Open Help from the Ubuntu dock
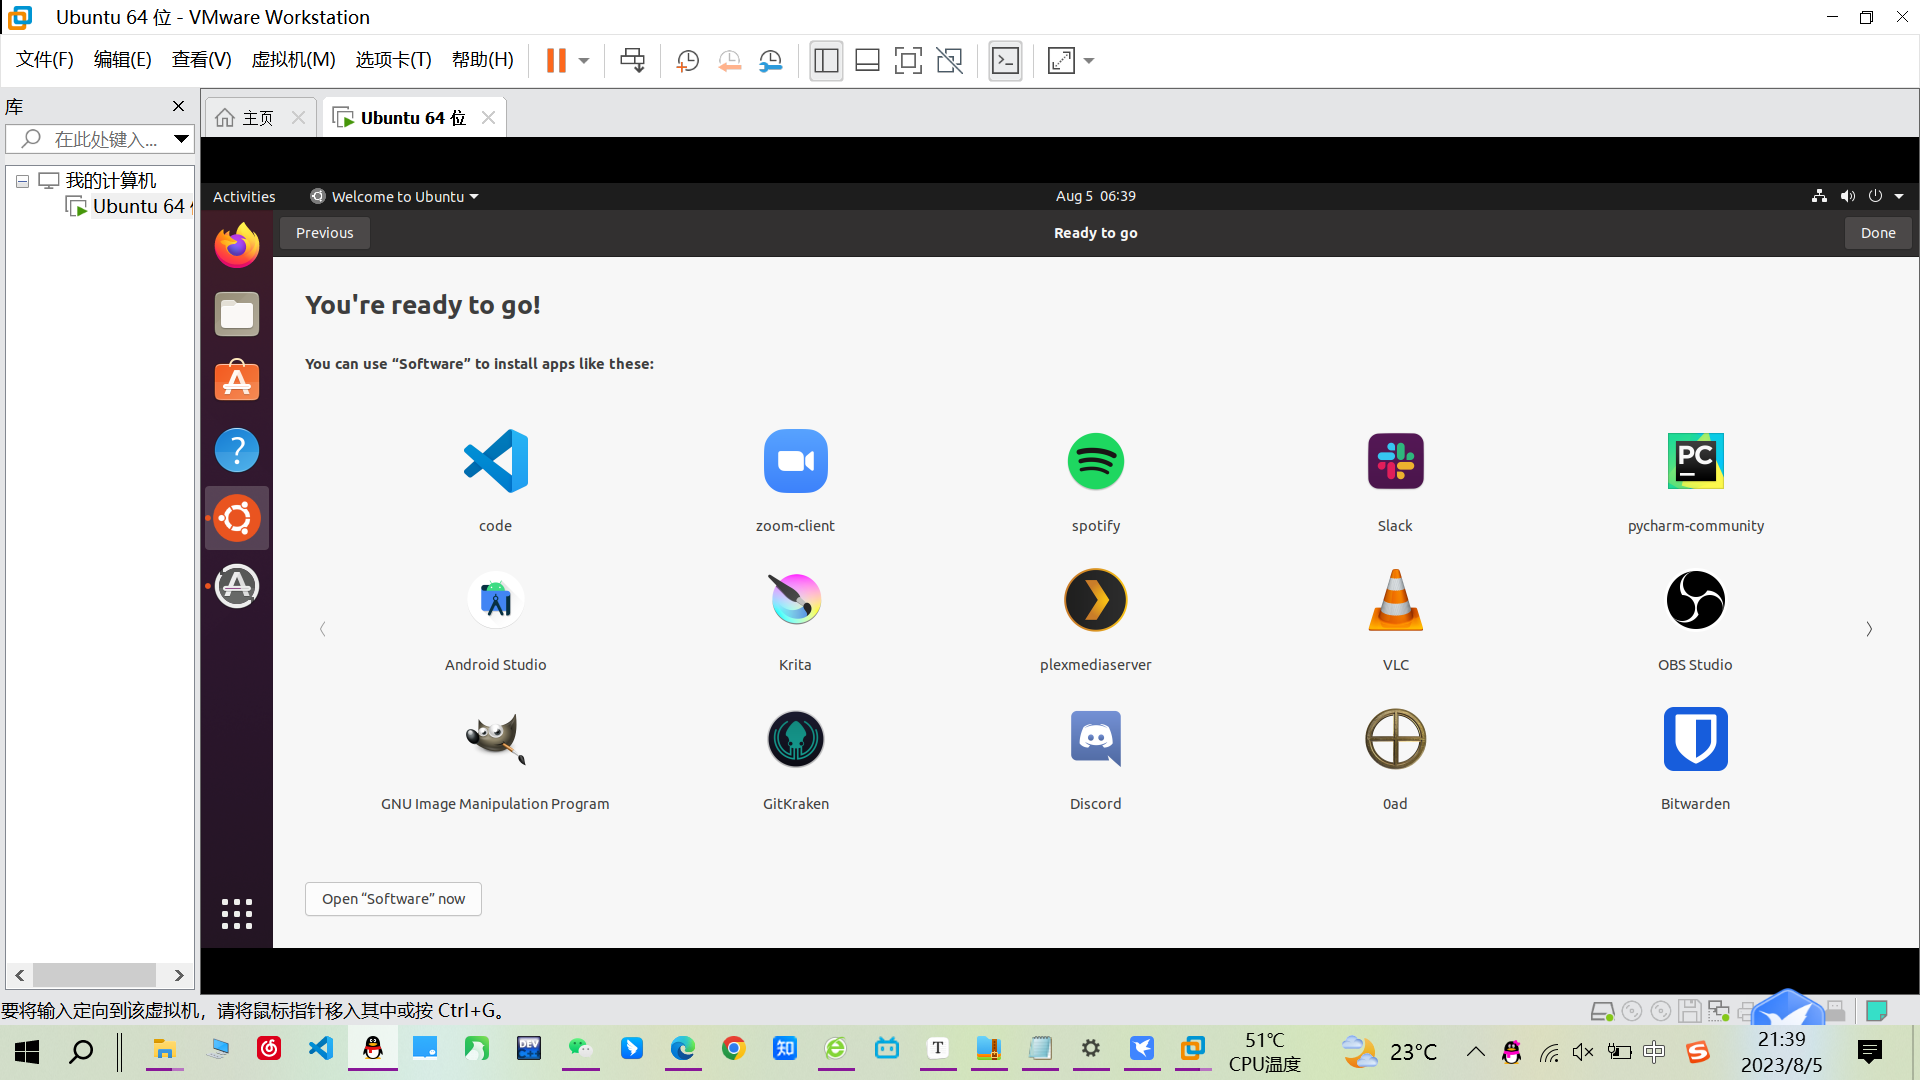Viewport: 1920px width, 1080px height. [x=237, y=450]
